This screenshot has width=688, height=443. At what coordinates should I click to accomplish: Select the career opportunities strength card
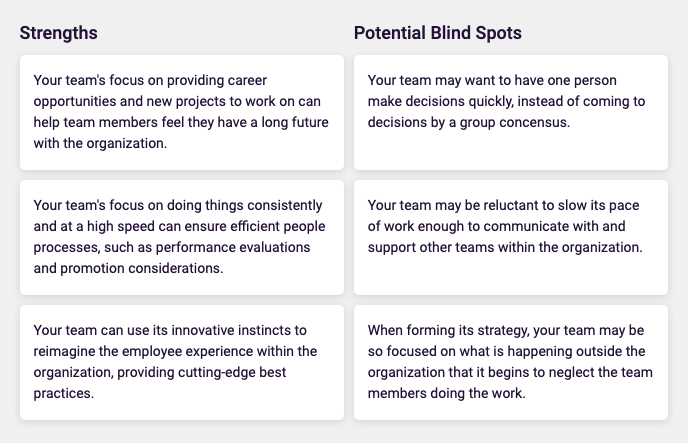point(182,112)
